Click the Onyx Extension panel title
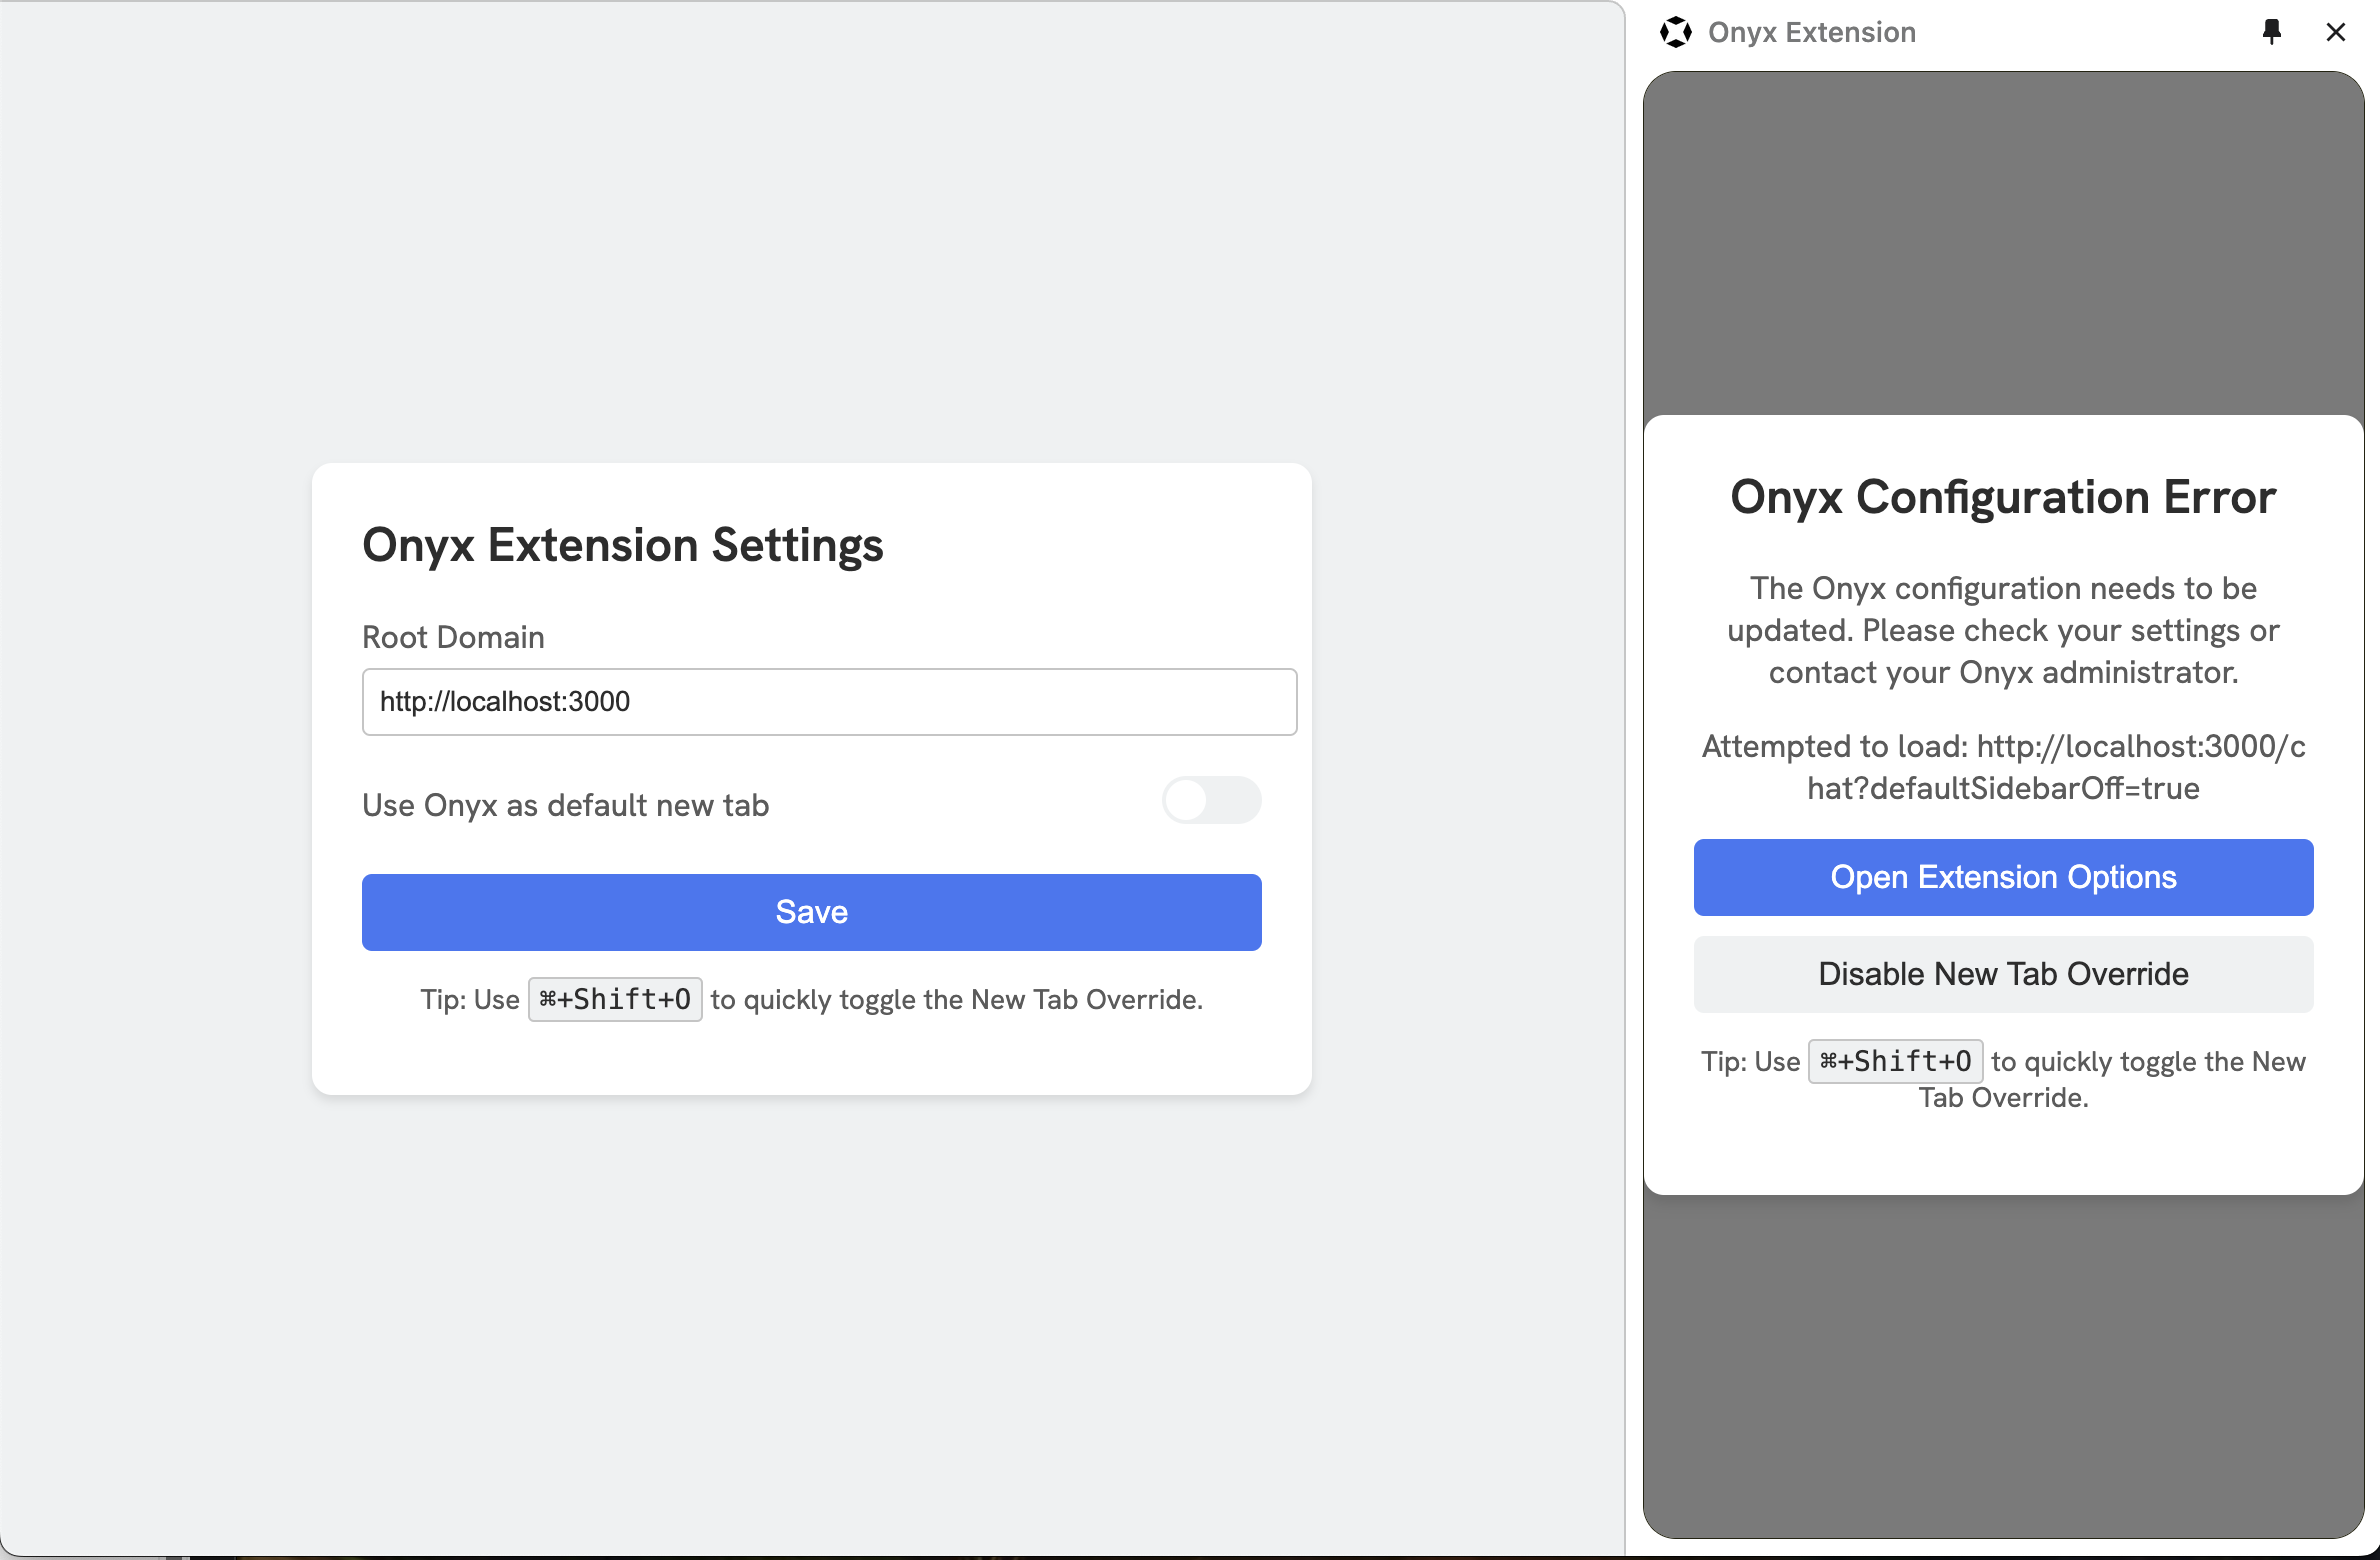2380x1560 pixels. tap(1811, 32)
